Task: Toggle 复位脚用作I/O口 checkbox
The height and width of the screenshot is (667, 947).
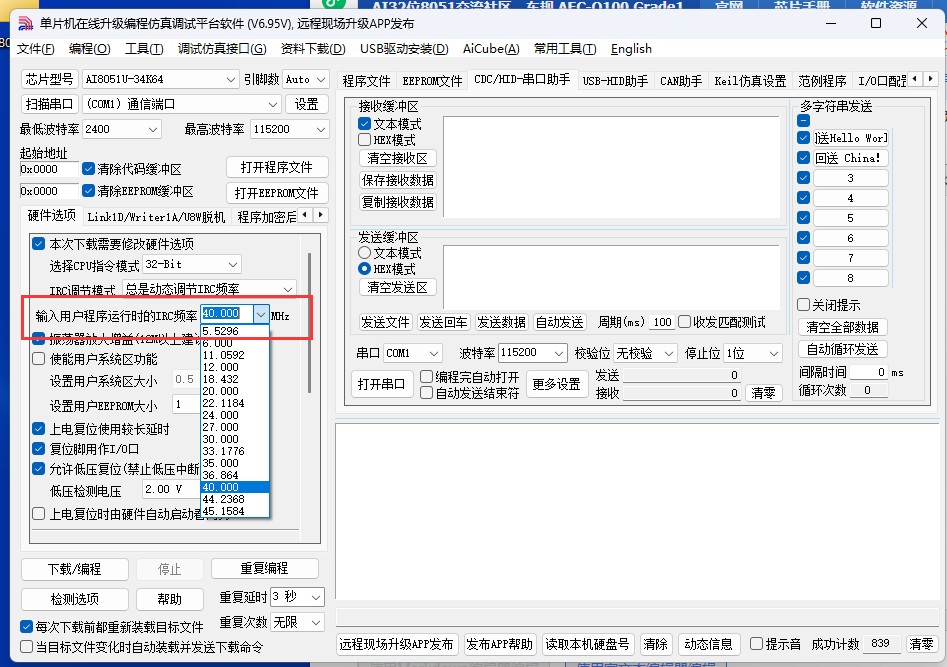Action: tap(39, 449)
